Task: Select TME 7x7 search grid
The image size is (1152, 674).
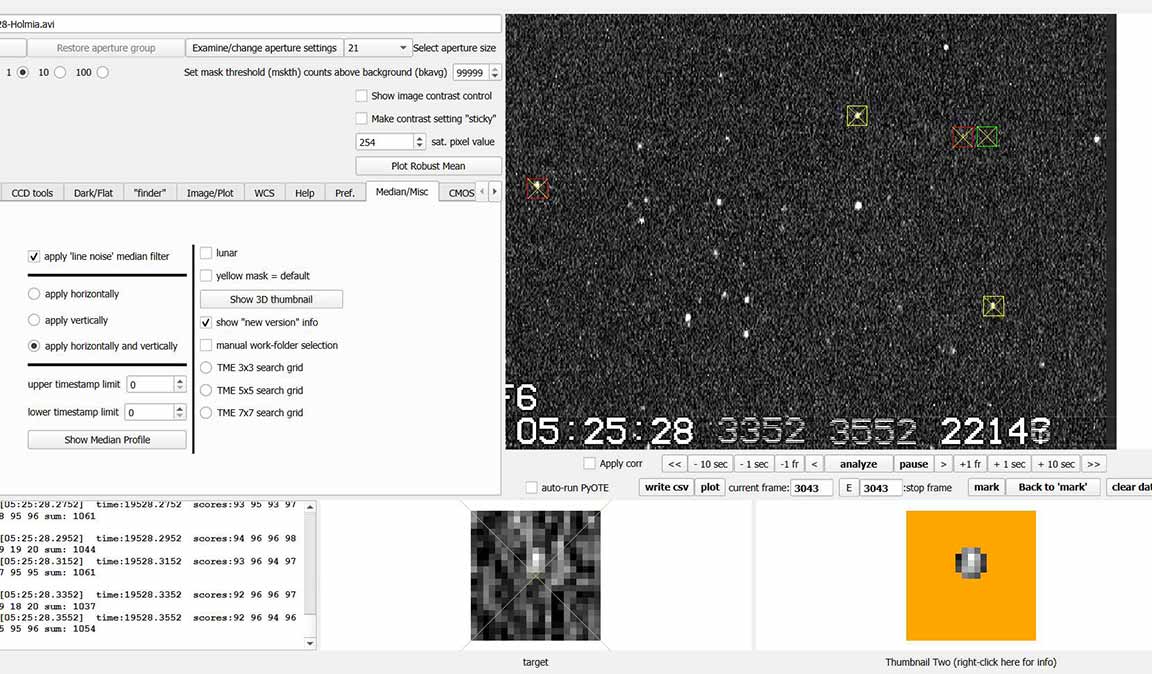Action: click(x=206, y=413)
